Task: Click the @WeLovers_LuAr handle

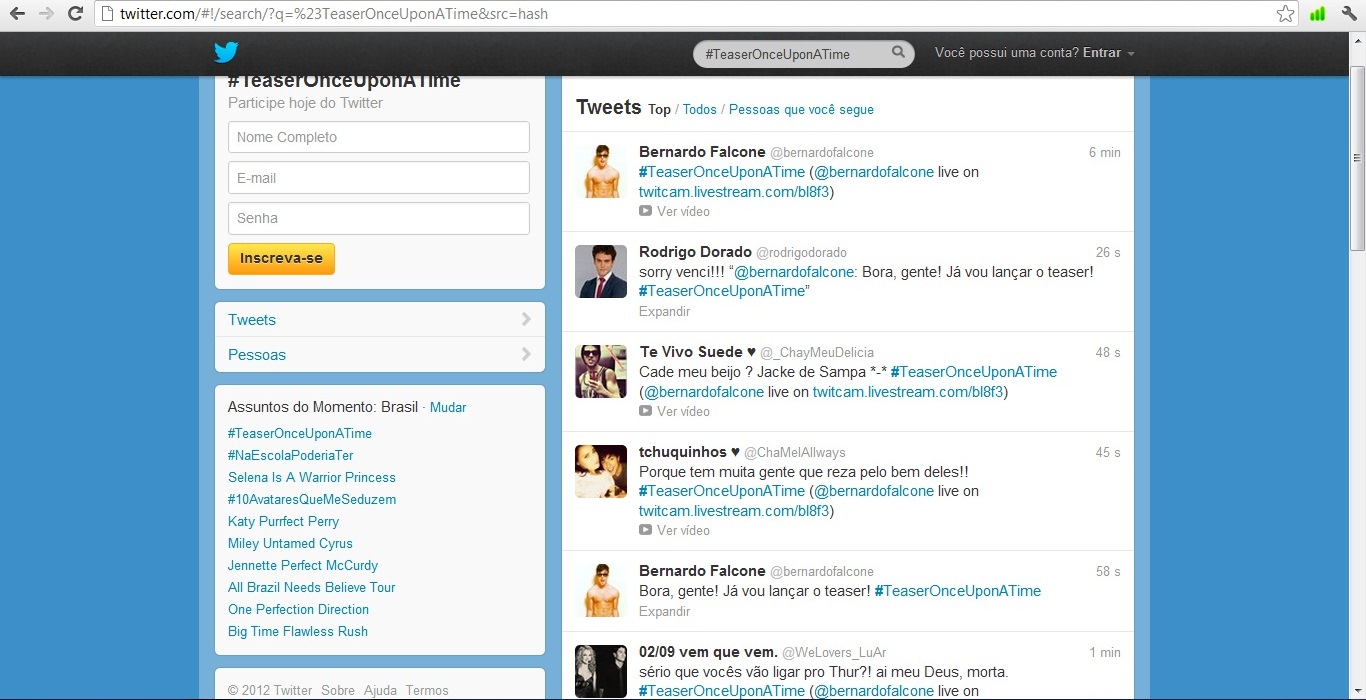Action: [x=834, y=653]
